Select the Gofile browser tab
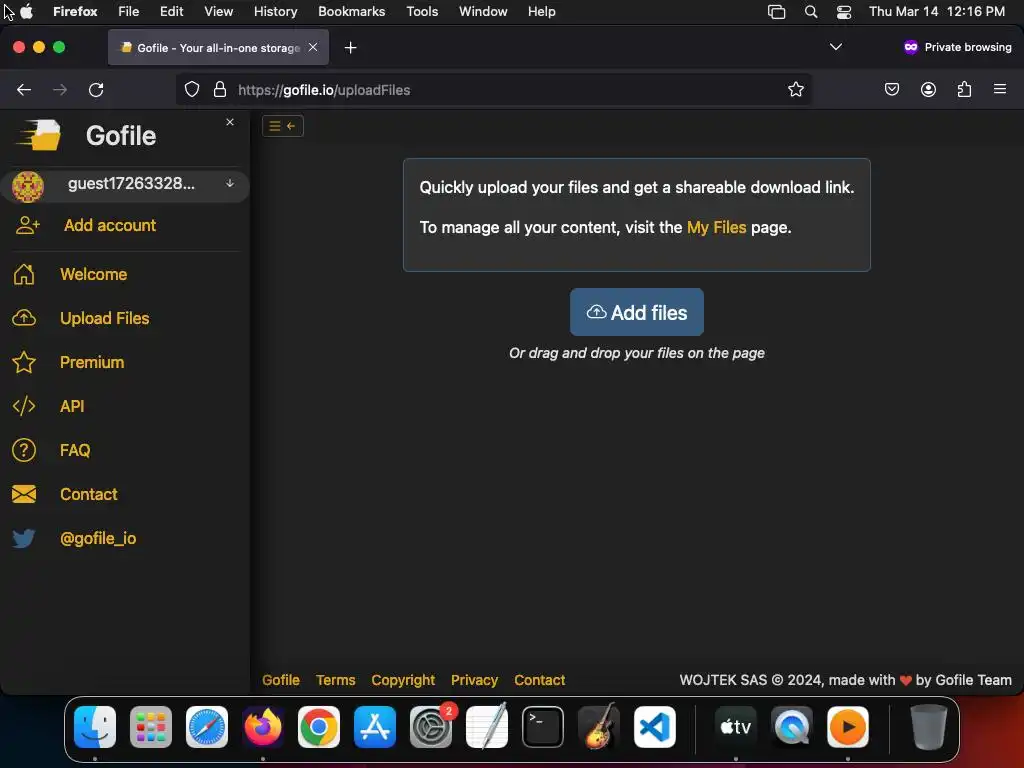The height and width of the screenshot is (768, 1024). pos(218,47)
